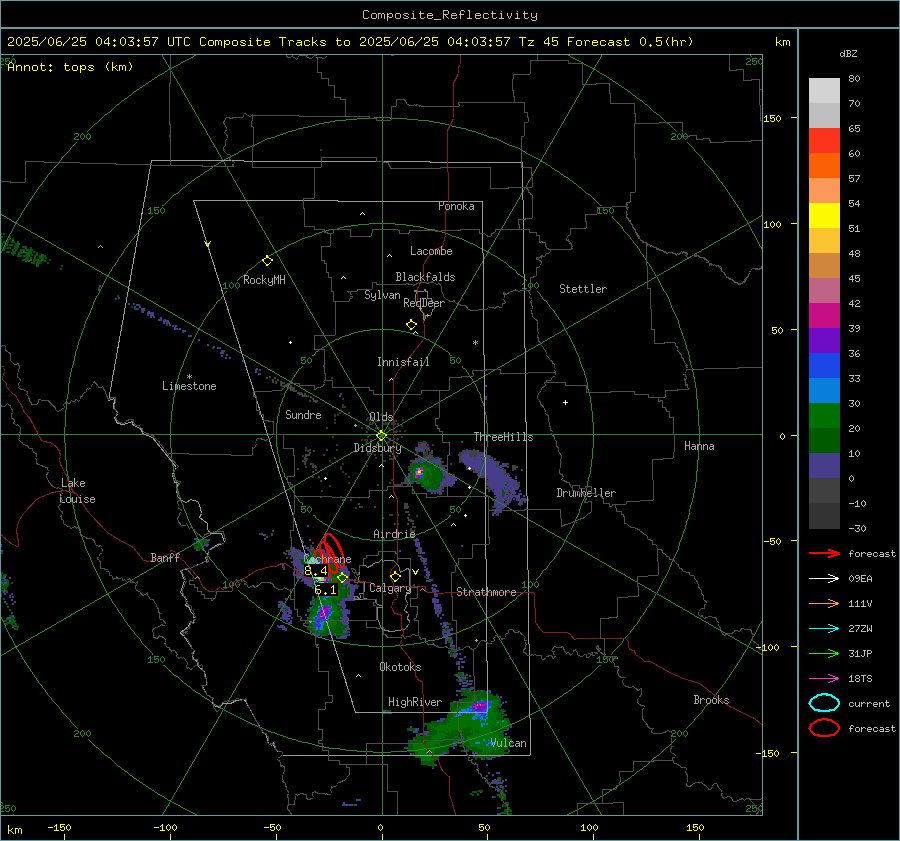Click the -100 tick on right axis
The width and height of the screenshot is (900, 841).
click(767, 647)
